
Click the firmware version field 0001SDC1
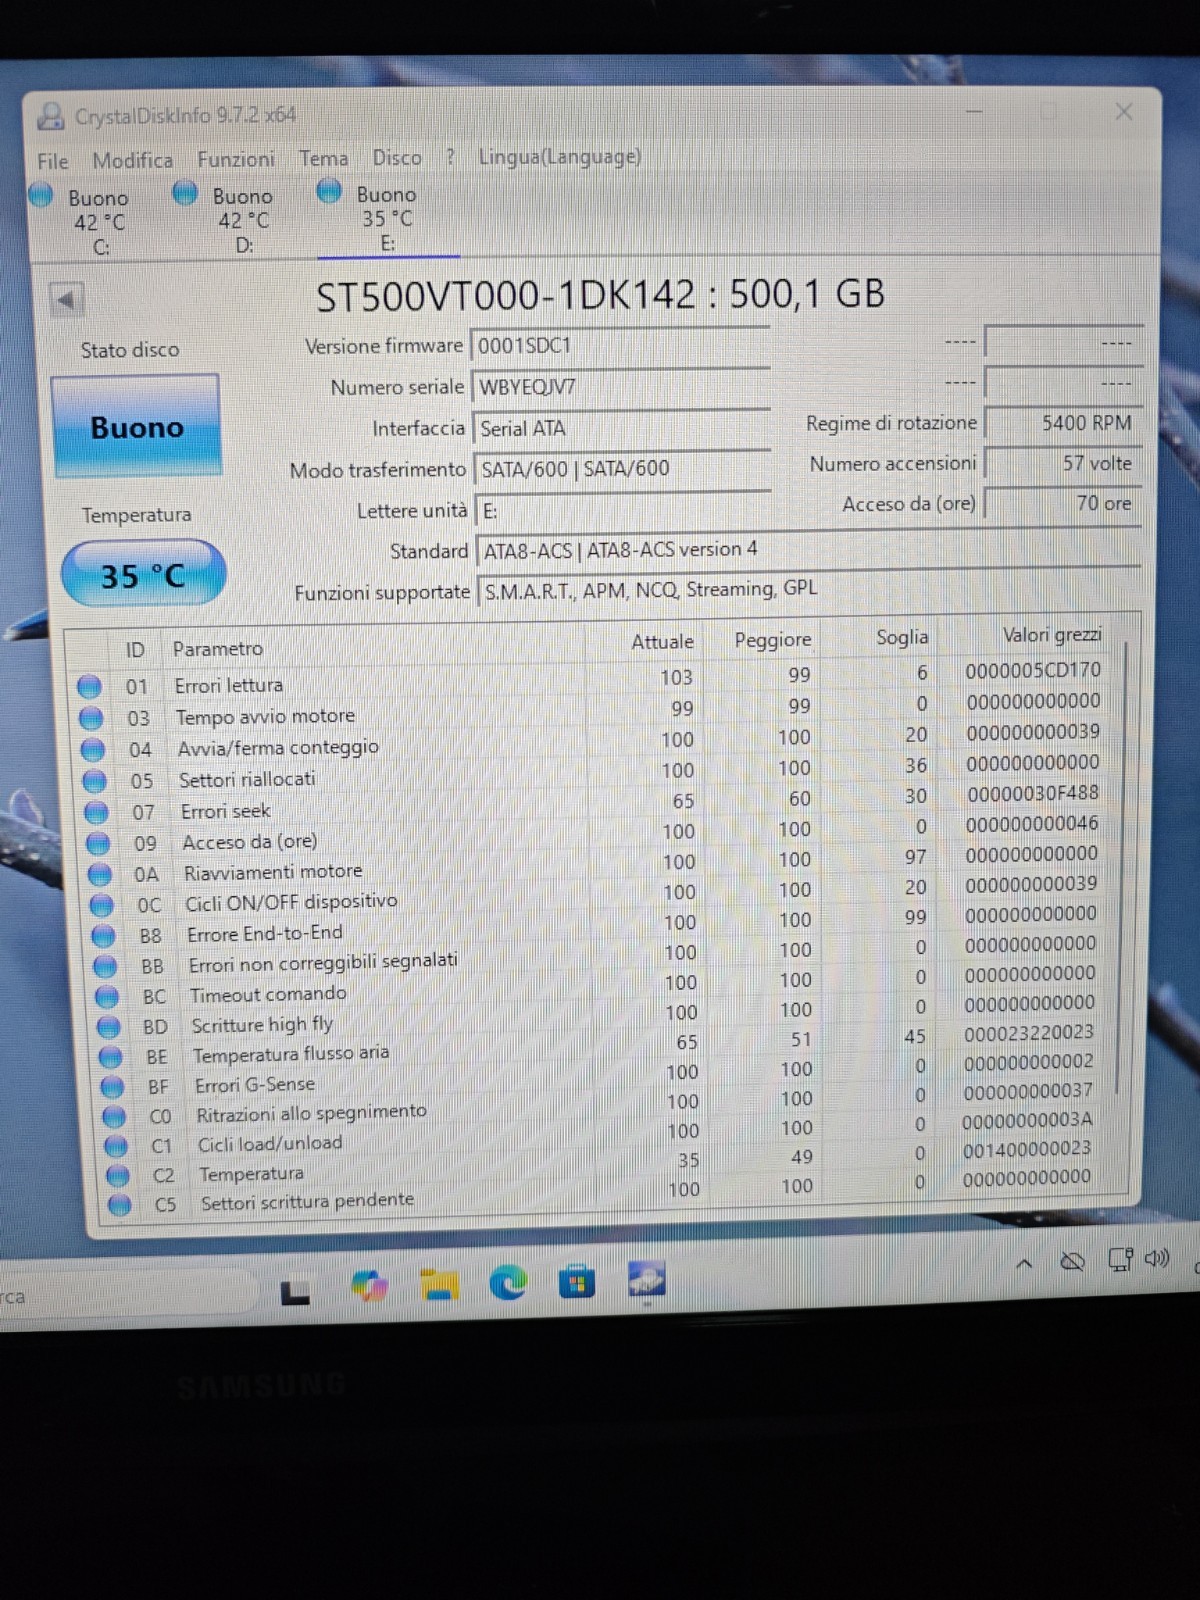tap(620, 345)
